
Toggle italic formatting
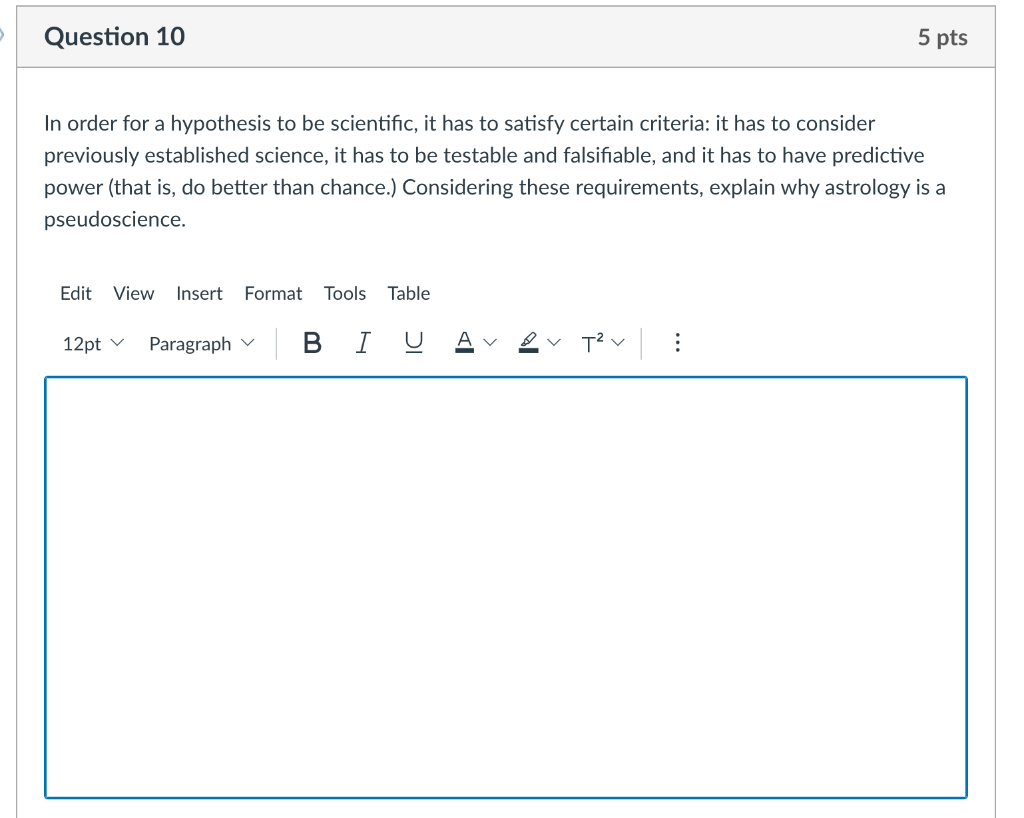(362, 342)
